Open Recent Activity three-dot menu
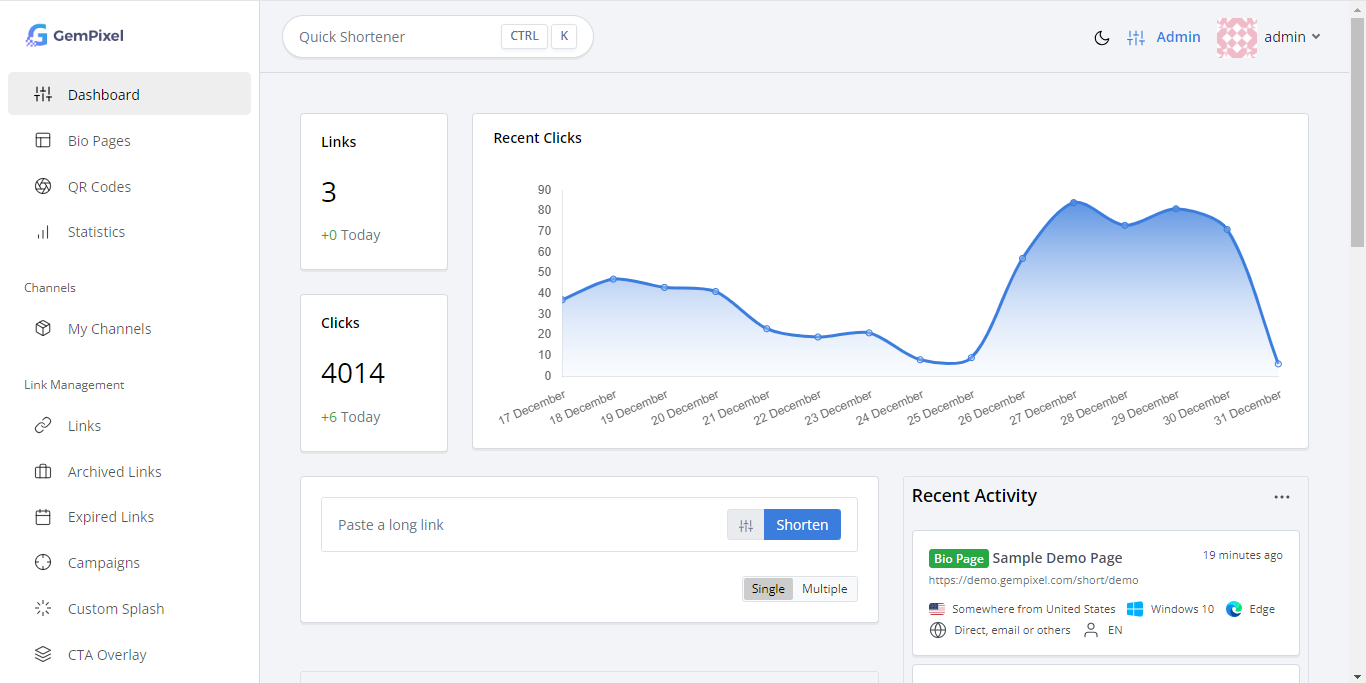 [1281, 497]
